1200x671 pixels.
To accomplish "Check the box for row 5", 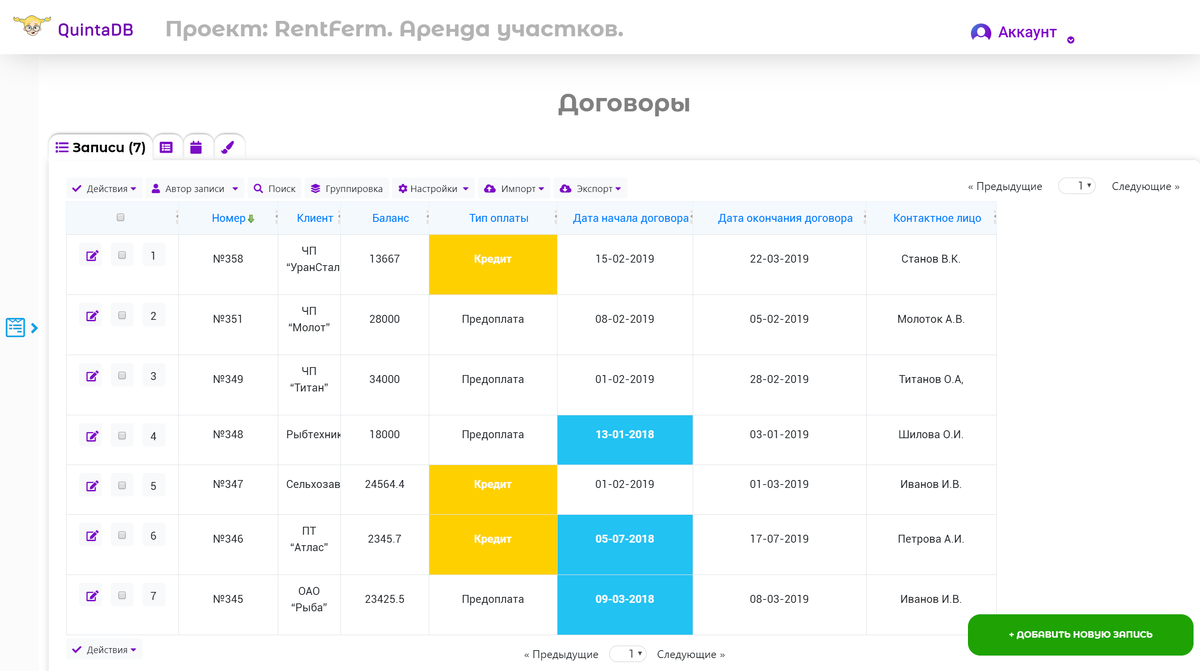I will [x=122, y=486].
